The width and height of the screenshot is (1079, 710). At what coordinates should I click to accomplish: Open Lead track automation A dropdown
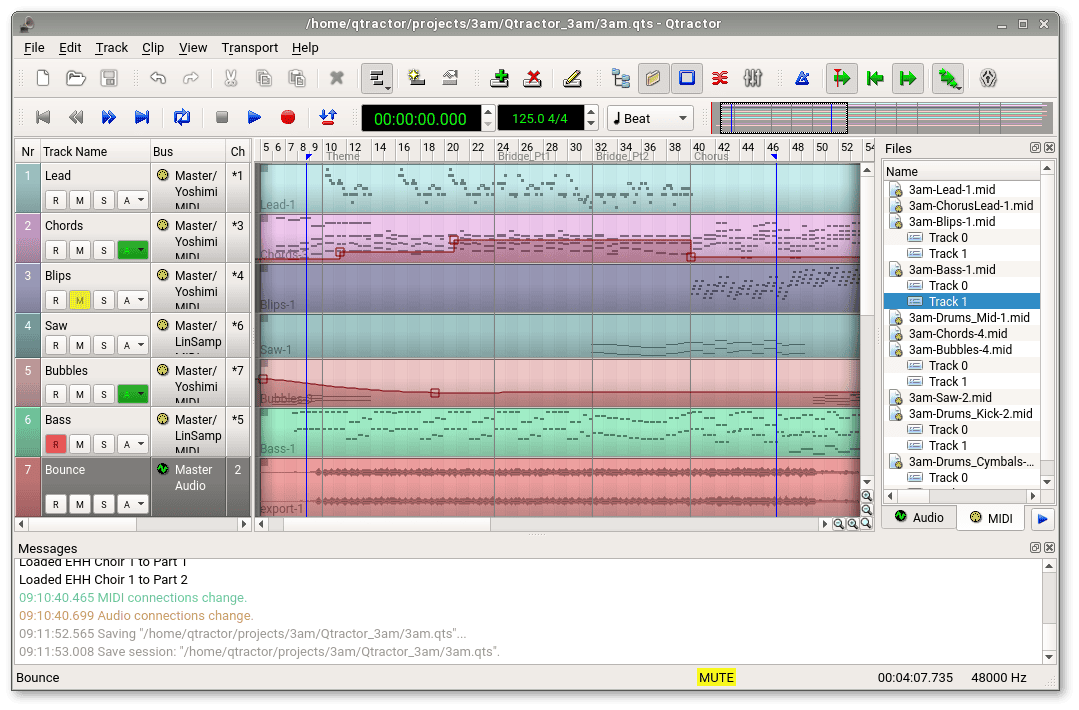point(133,200)
